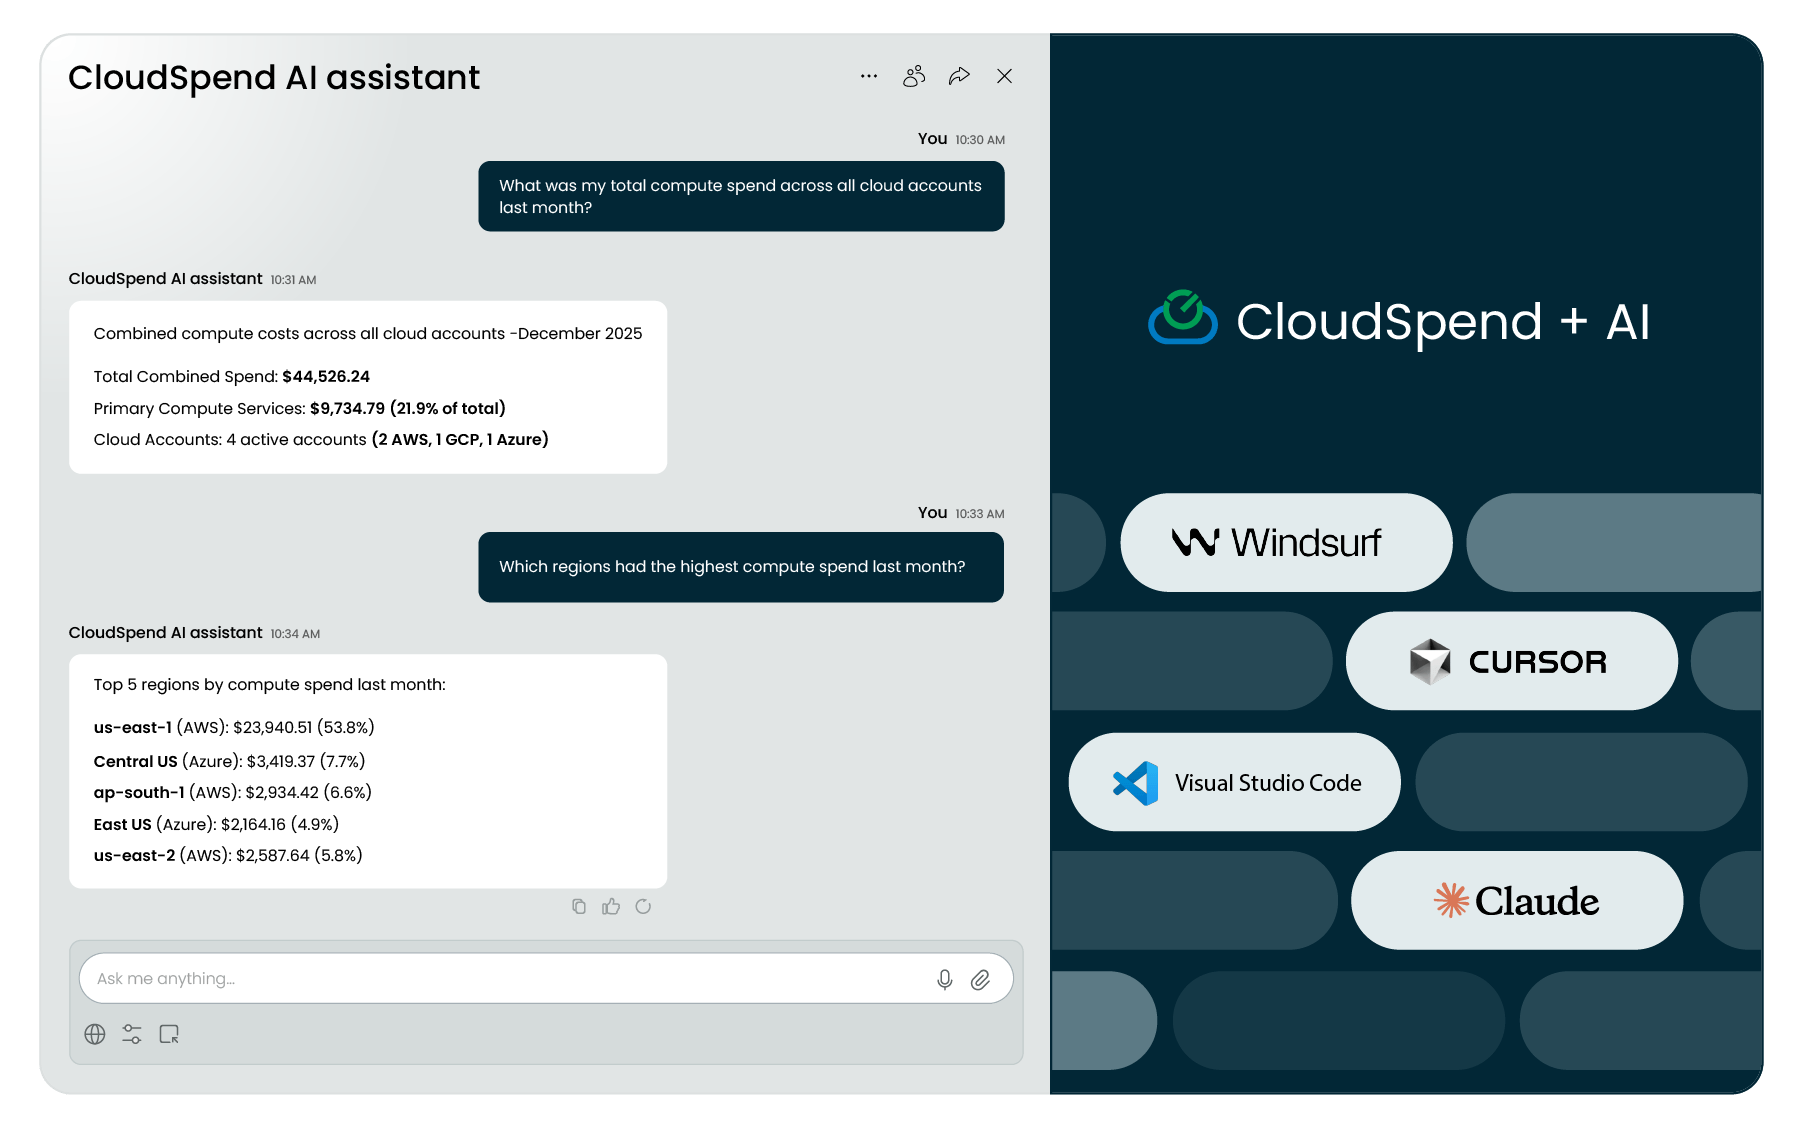Activate the microphone voice input
The width and height of the screenshot is (1800, 1121).
click(x=943, y=978)
